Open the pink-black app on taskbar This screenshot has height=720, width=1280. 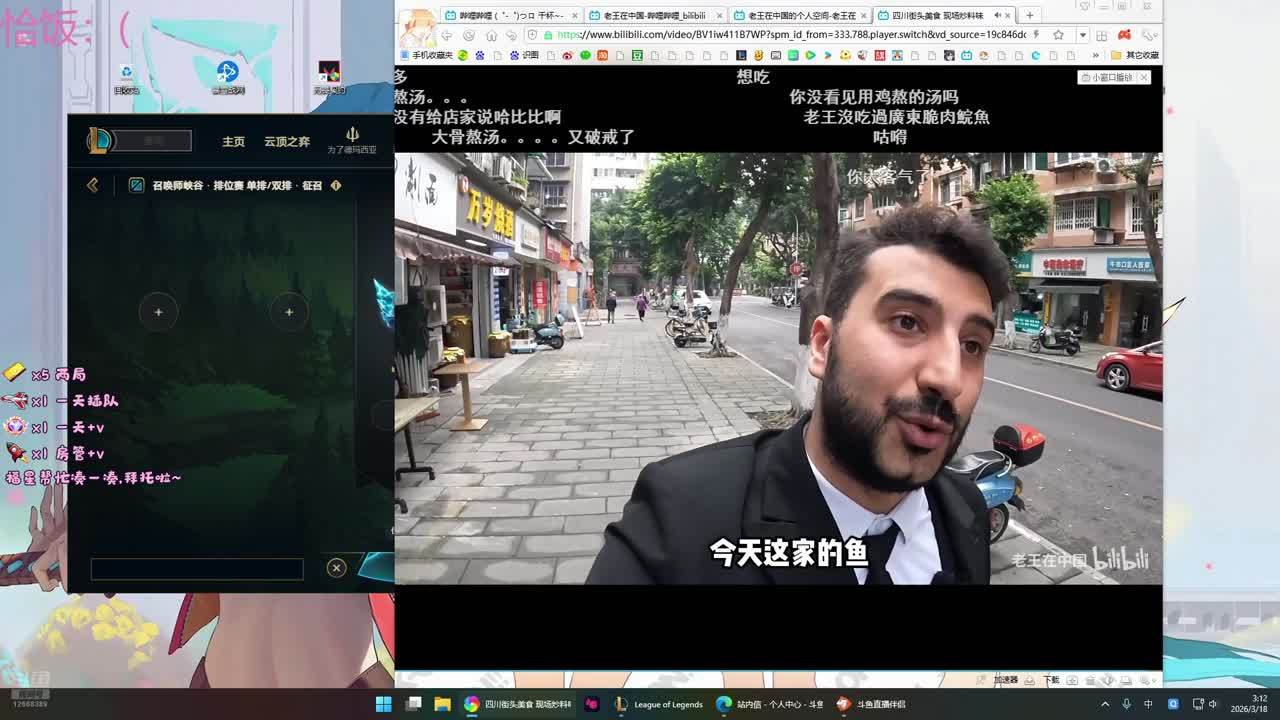click(591, 704)
